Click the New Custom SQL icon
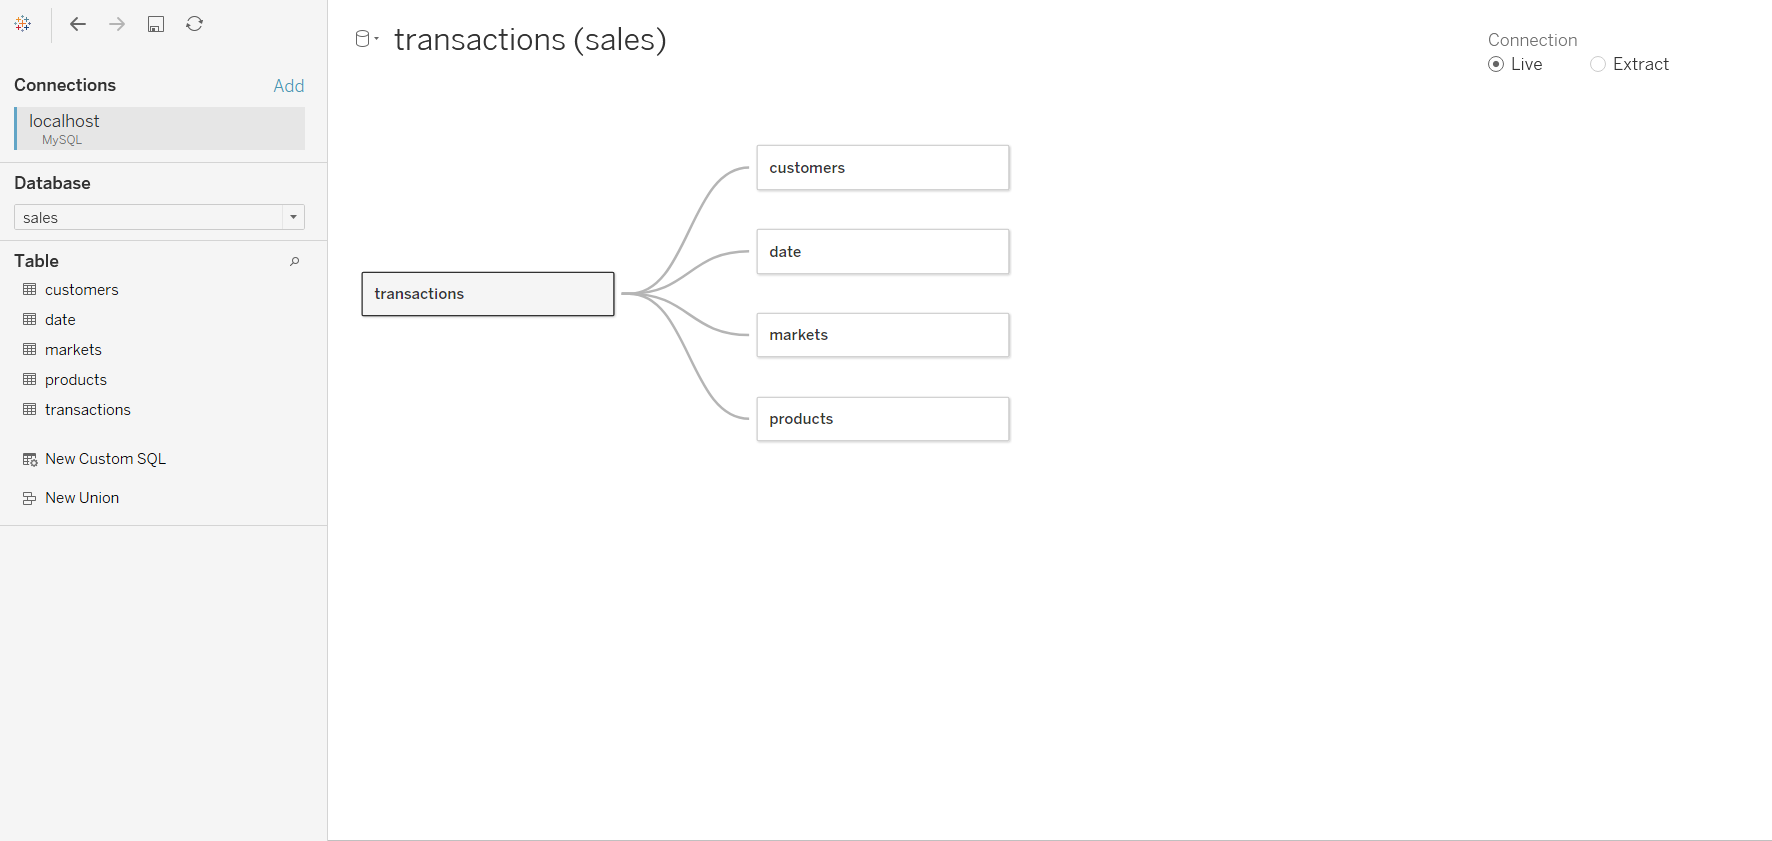Viewport: 1772px width, 841px height. [30, 459]
